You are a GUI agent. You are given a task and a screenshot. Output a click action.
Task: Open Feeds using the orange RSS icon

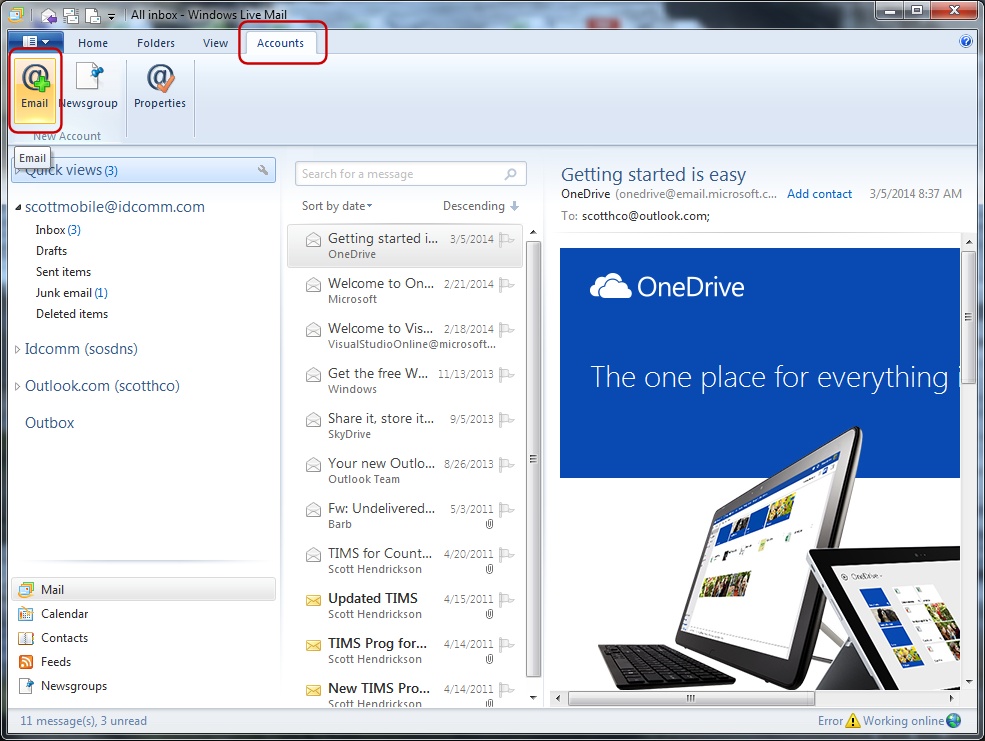coord(26,662)
